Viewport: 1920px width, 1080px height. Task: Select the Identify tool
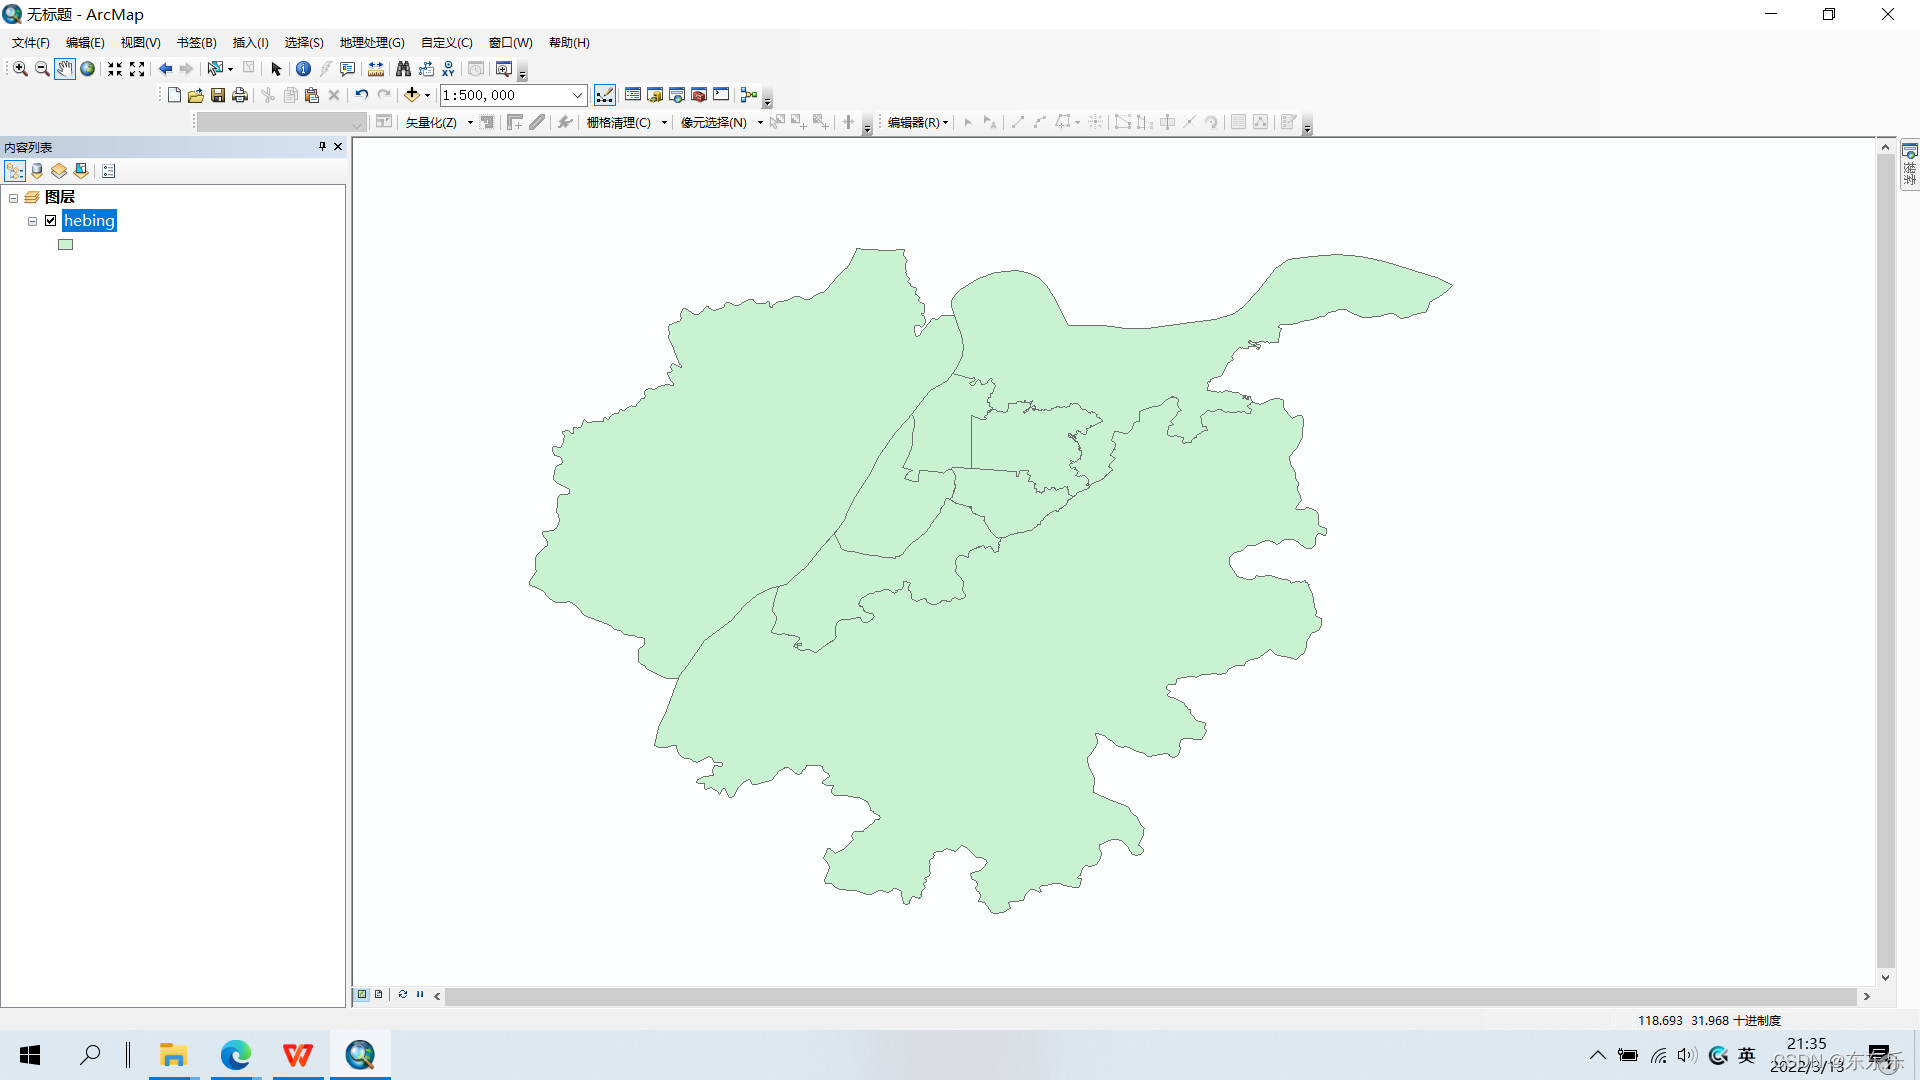pyautogui.click(x=303, y=69)
